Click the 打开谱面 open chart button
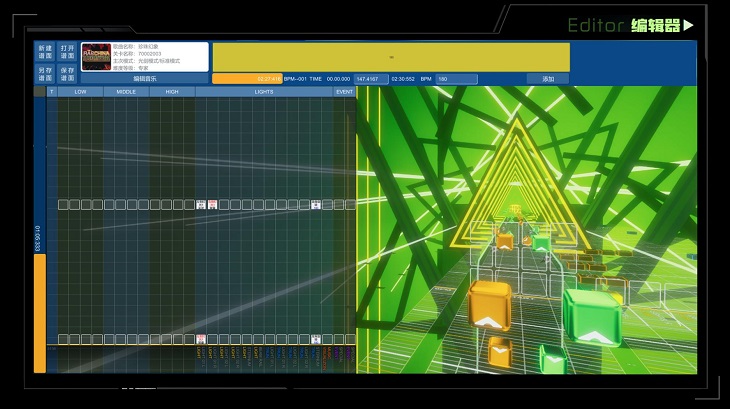This screenshot has width=730, height=409. click(x=67, y=51)
